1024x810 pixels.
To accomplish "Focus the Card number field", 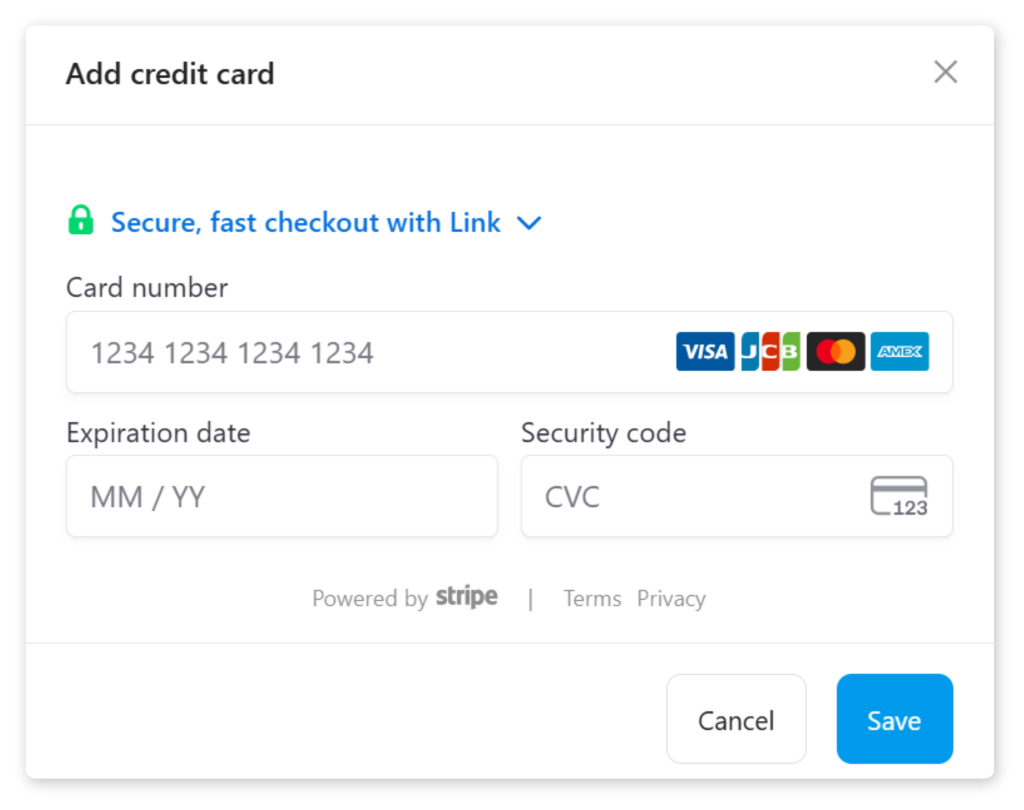I will click(370, 352).
